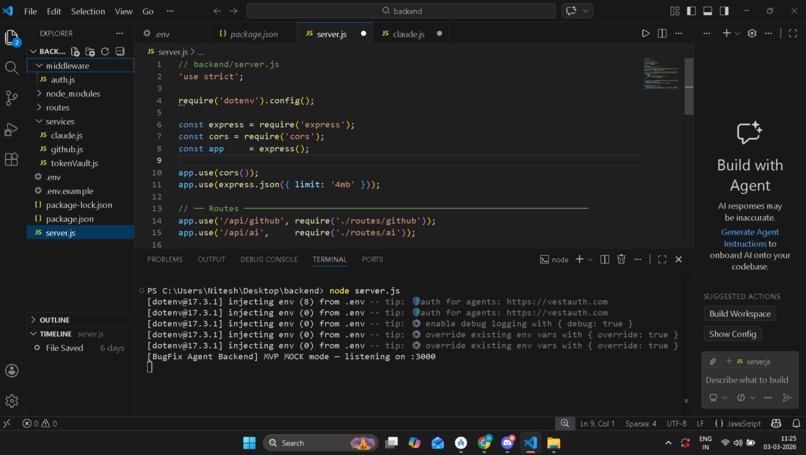Attach context with paperclip icon
Viewport: 806px width, 455px height.
(x=712, y=361)
